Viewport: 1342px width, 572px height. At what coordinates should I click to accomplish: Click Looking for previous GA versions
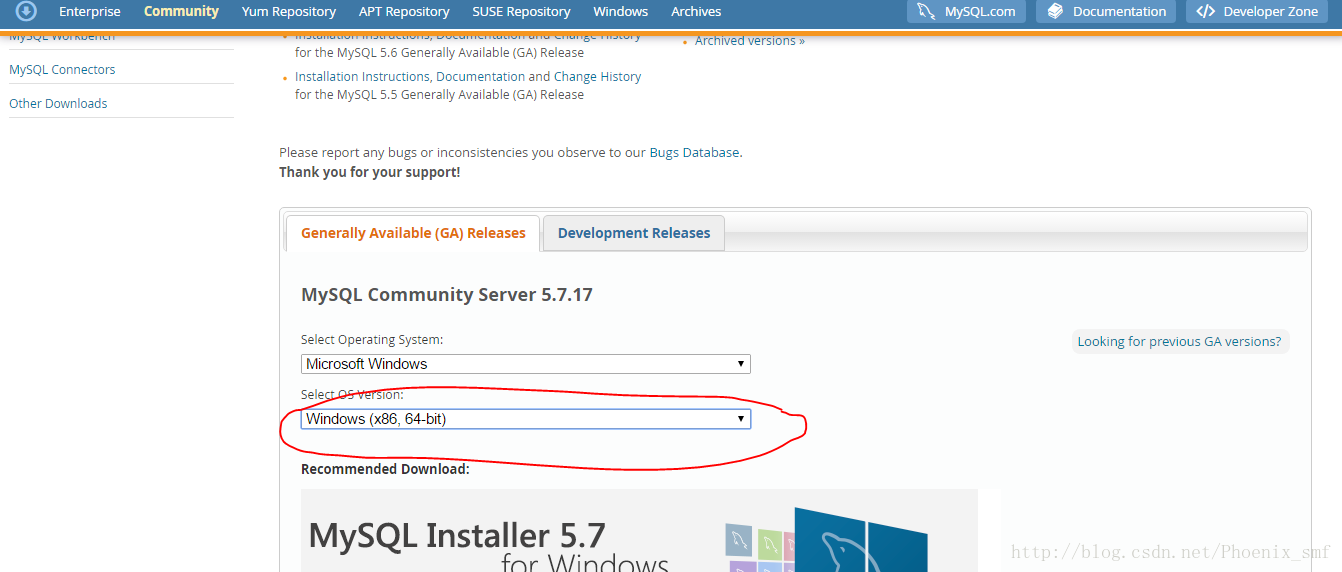pyautogui.click(x=1179, y=342)
